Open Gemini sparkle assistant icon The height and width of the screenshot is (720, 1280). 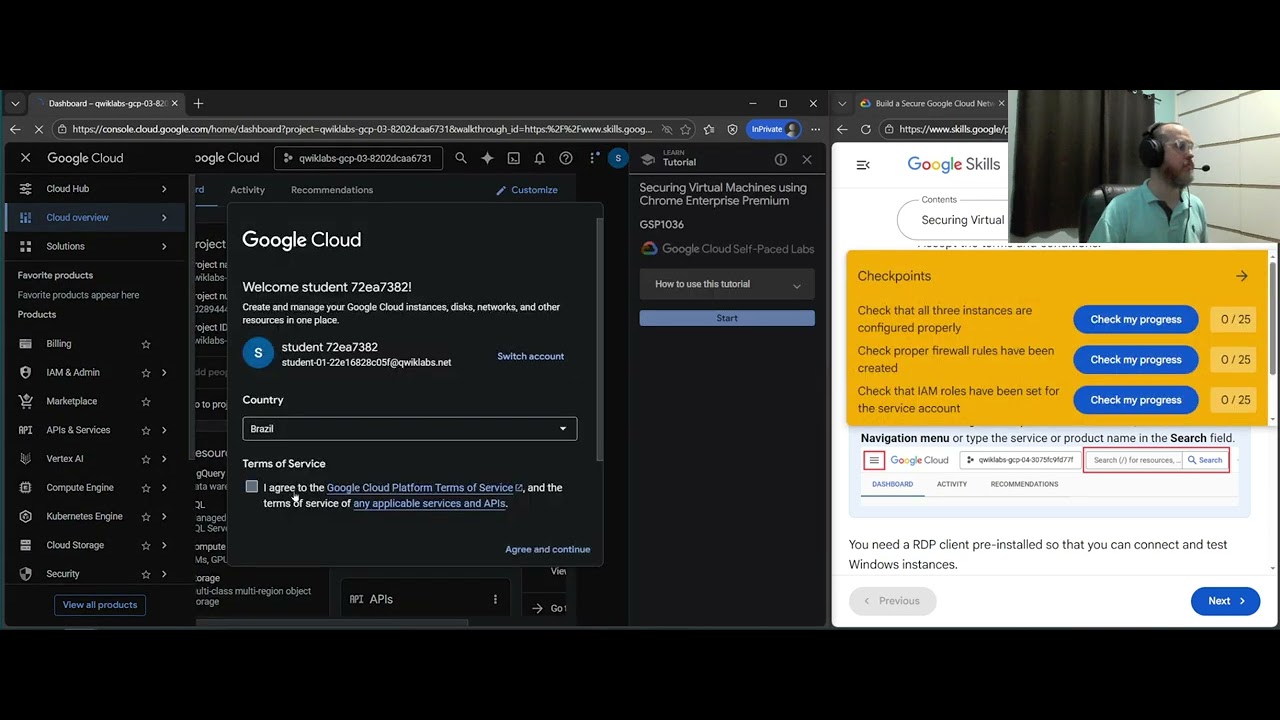tap(487, 158)
